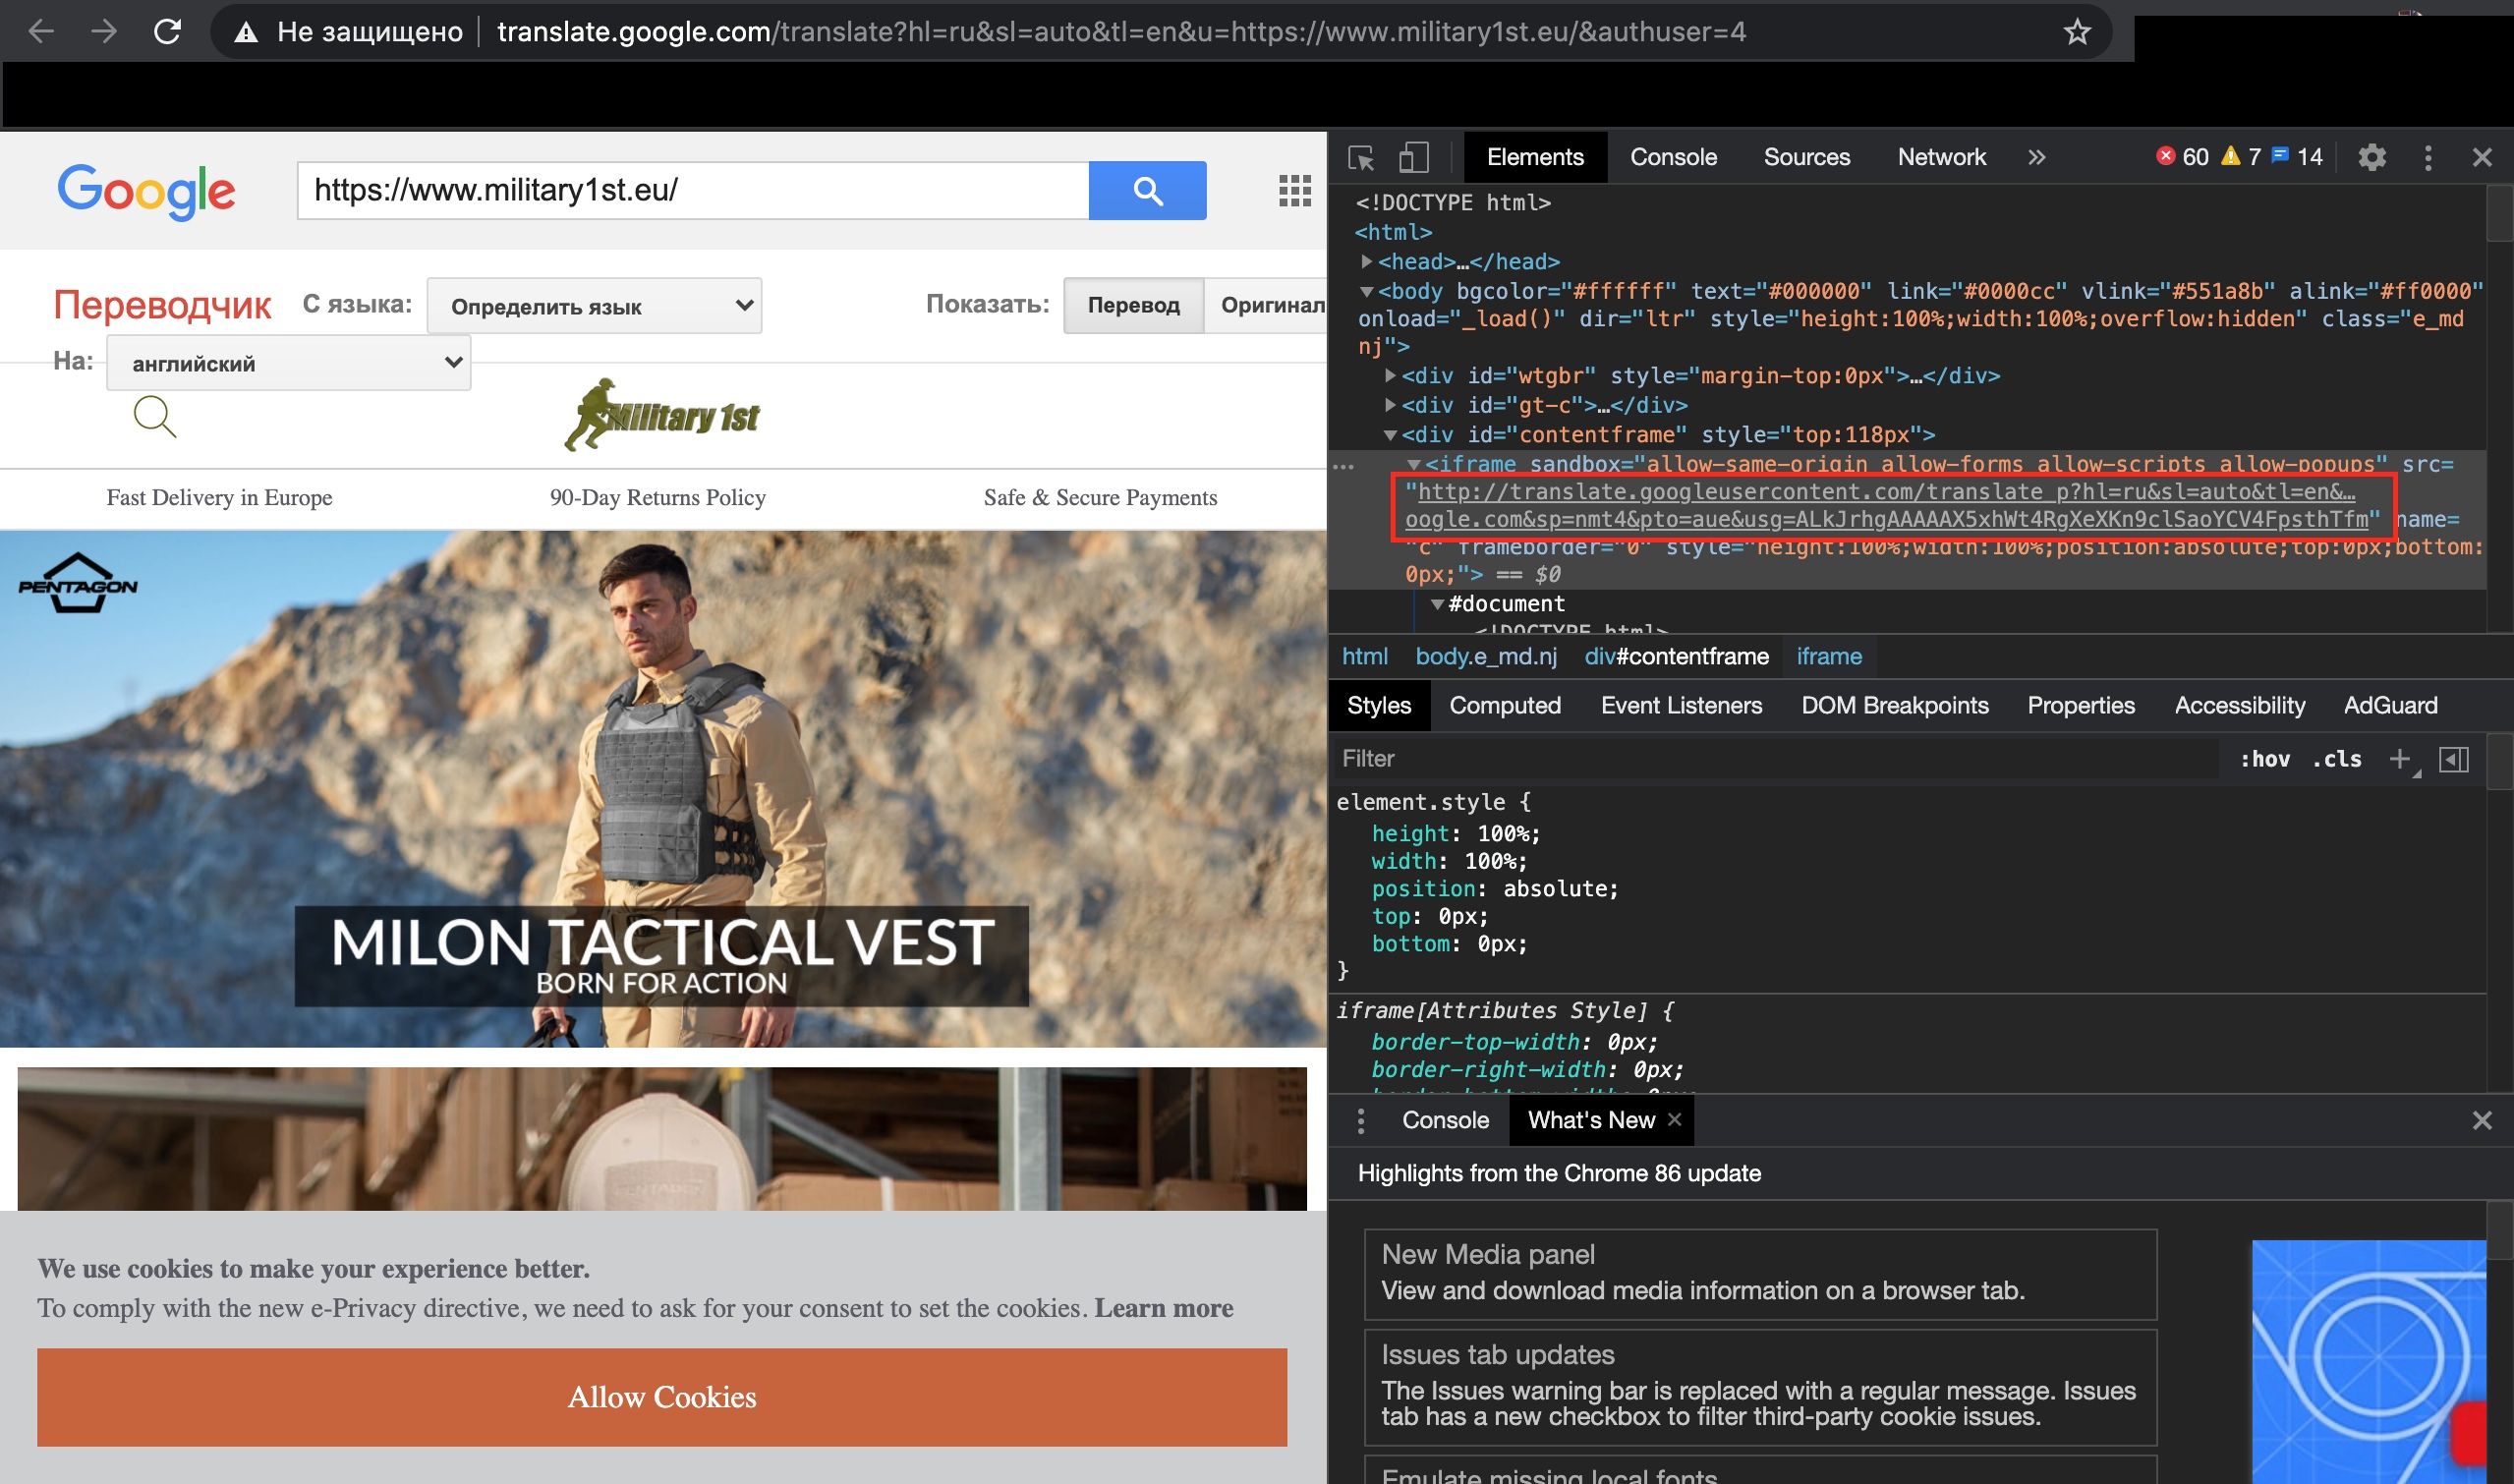Click magnifier icon on Military 1st page
The height and width of the screenshot is (1484, 2514).
(x=155, y=416)
